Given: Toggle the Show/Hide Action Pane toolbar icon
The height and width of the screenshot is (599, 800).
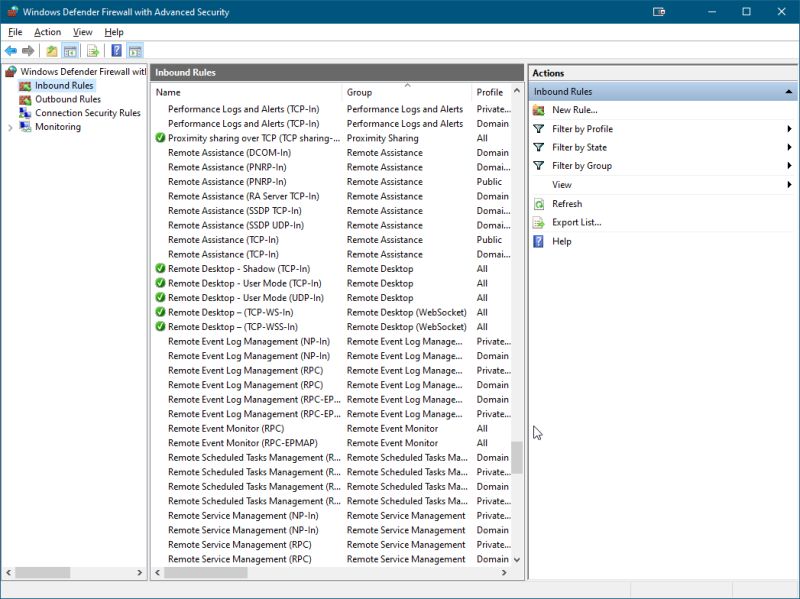Looking at the screenshot, I should point(135,51).
